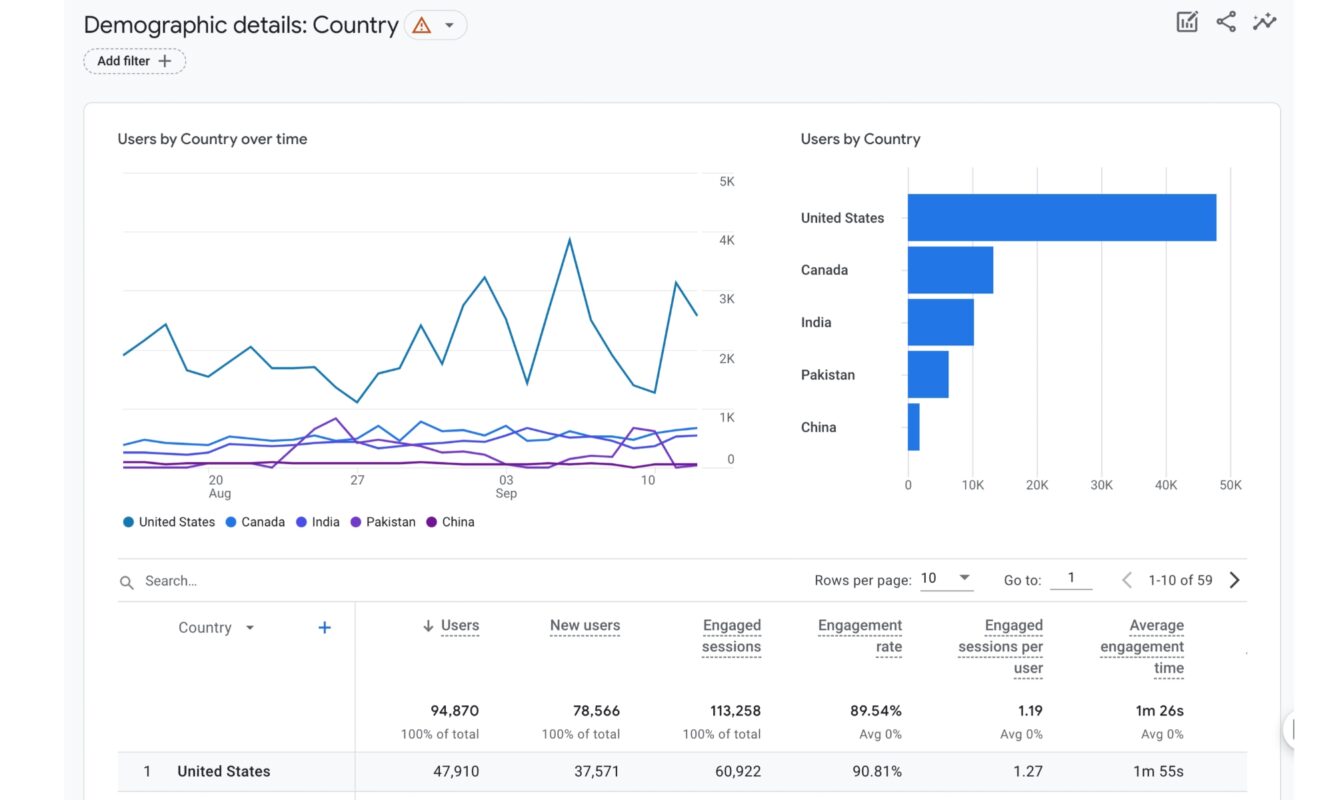Share this report
Image resolution: width=1333 pixels, height=800 pixels.
pyautogui.click(x=1226, y=20)
